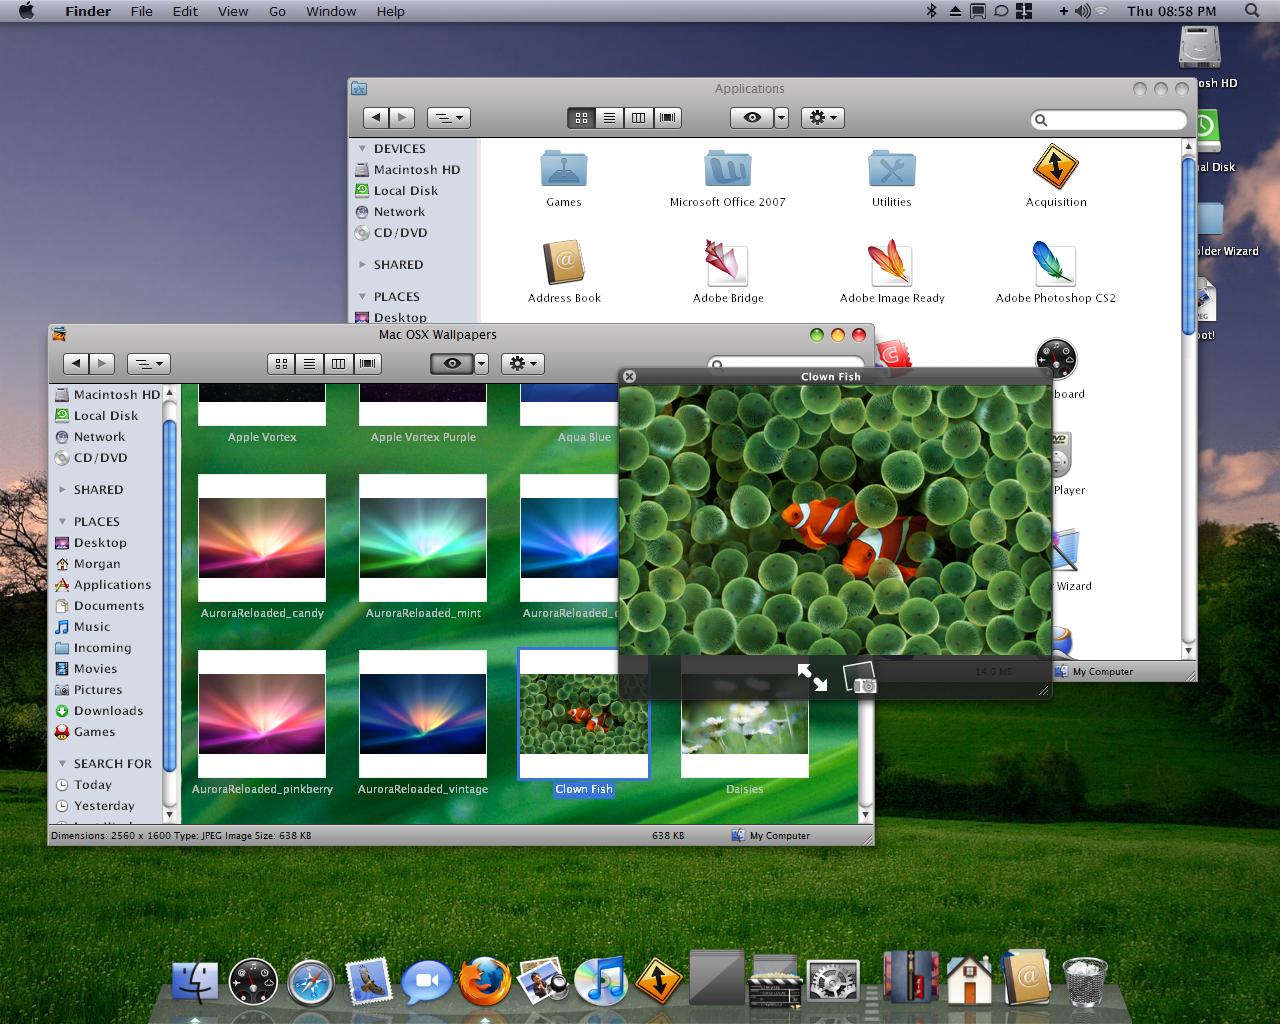This screenshot has width=1280, height=1024.
Task: Launch iTunes from the Dock
Action: tap(601, 982)
